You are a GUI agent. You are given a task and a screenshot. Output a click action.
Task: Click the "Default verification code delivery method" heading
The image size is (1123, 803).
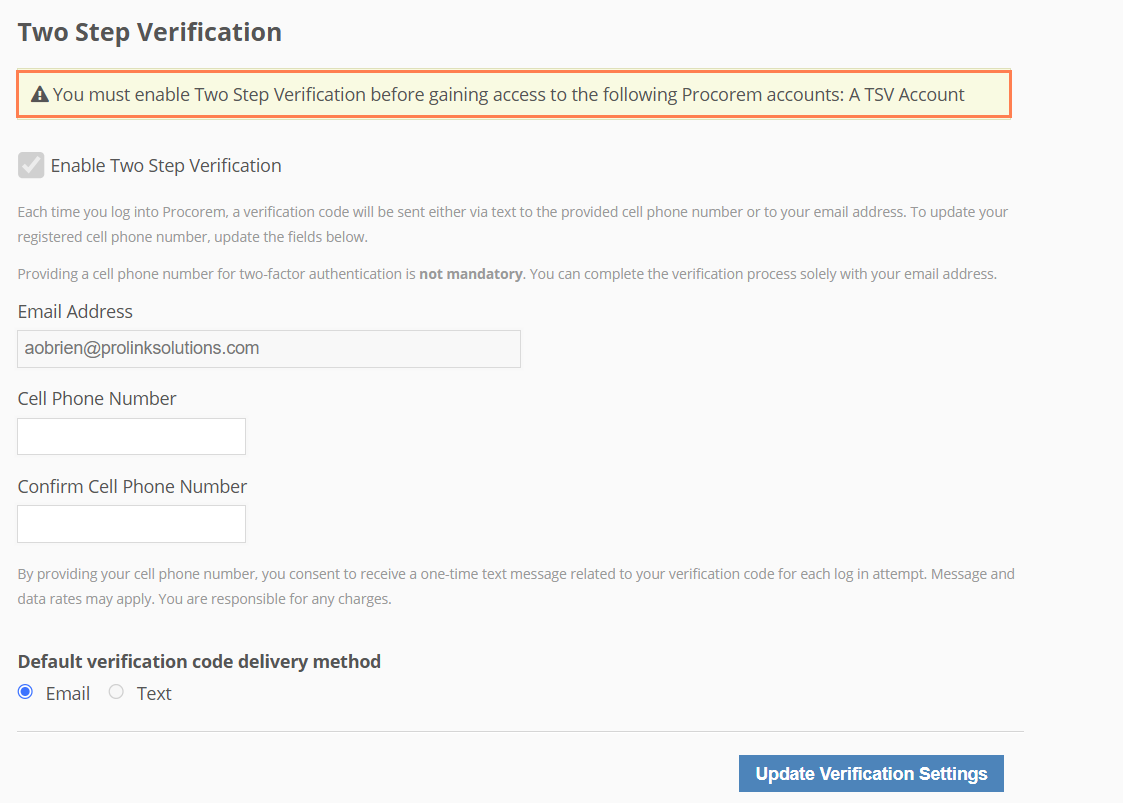pos(199,661)
